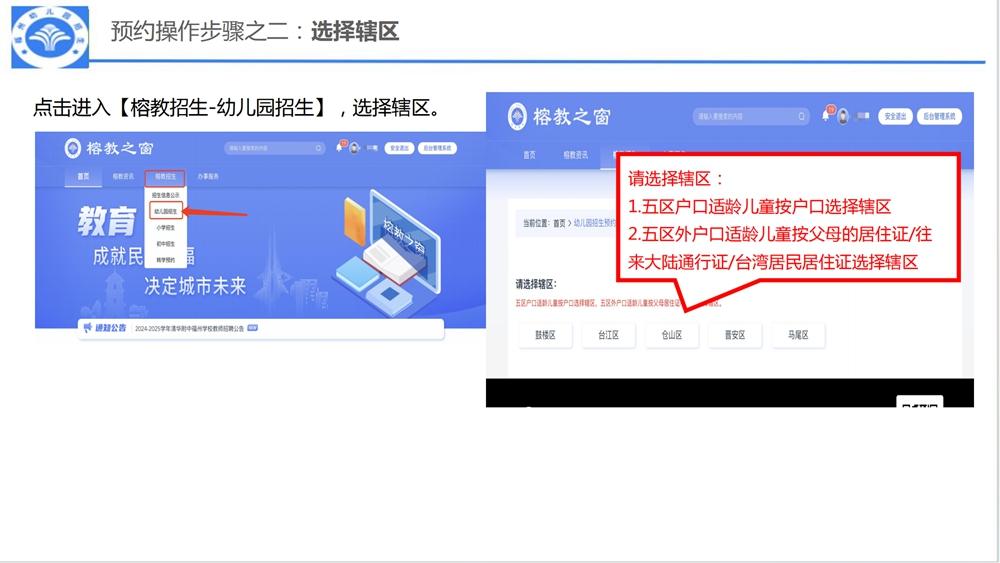Choose the 鼓楼区 district button

point(544,336)
